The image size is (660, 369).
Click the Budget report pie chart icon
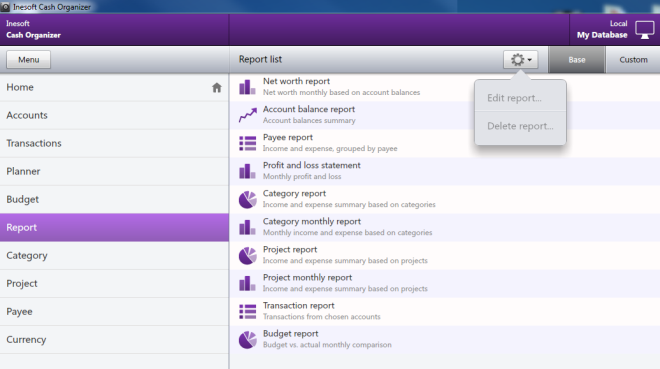click(x=248, y=340)
